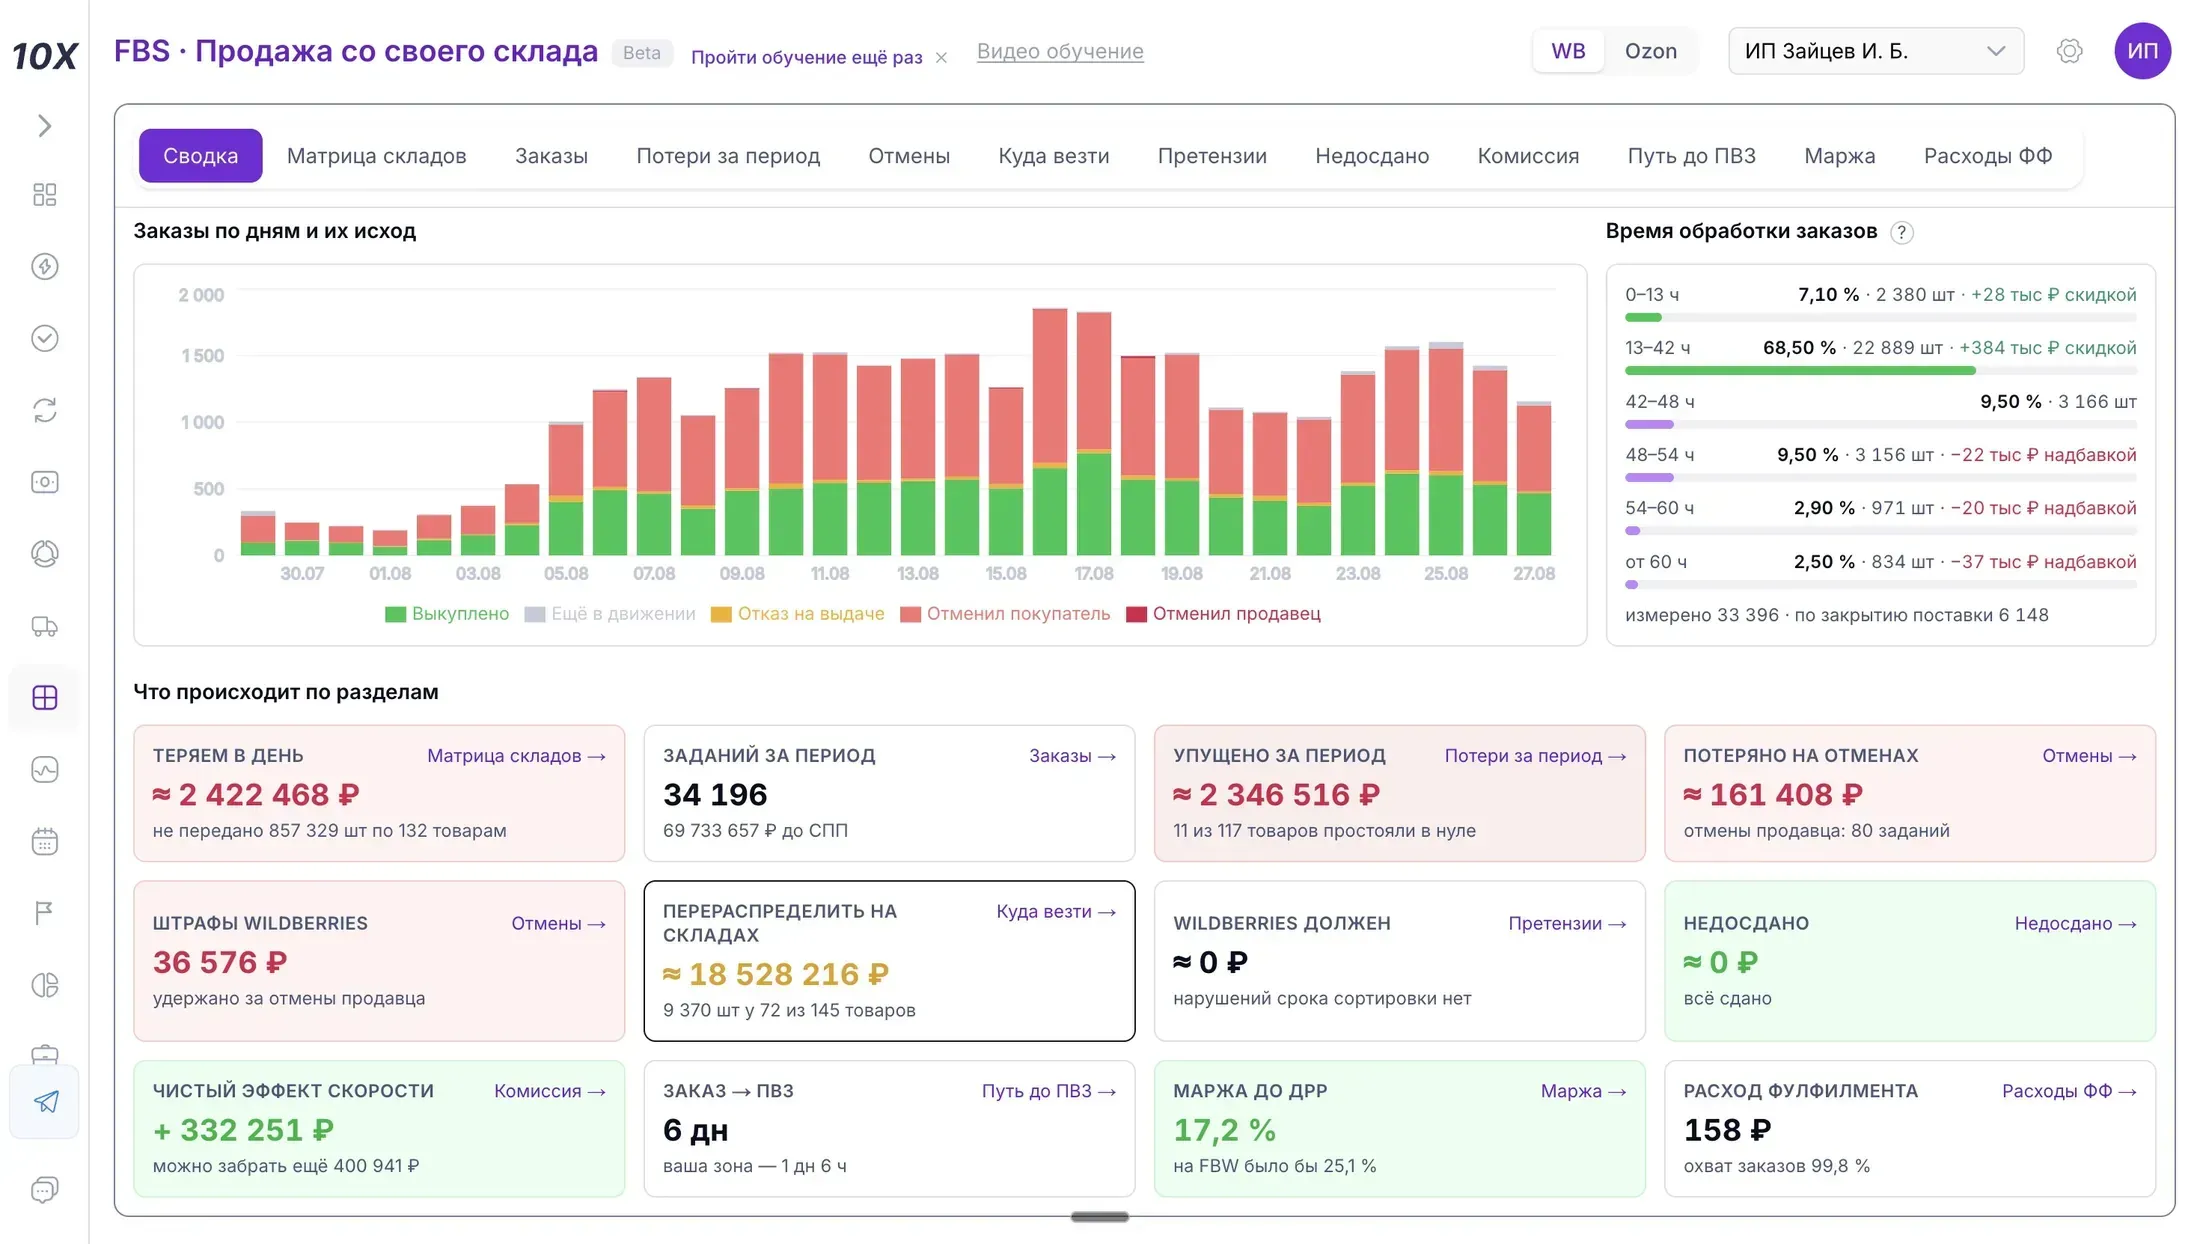Switch to the Матрица складов tab
The height and width of the screenshot is (1244, 2200).
pyautogui.click(x=376, y=156)
